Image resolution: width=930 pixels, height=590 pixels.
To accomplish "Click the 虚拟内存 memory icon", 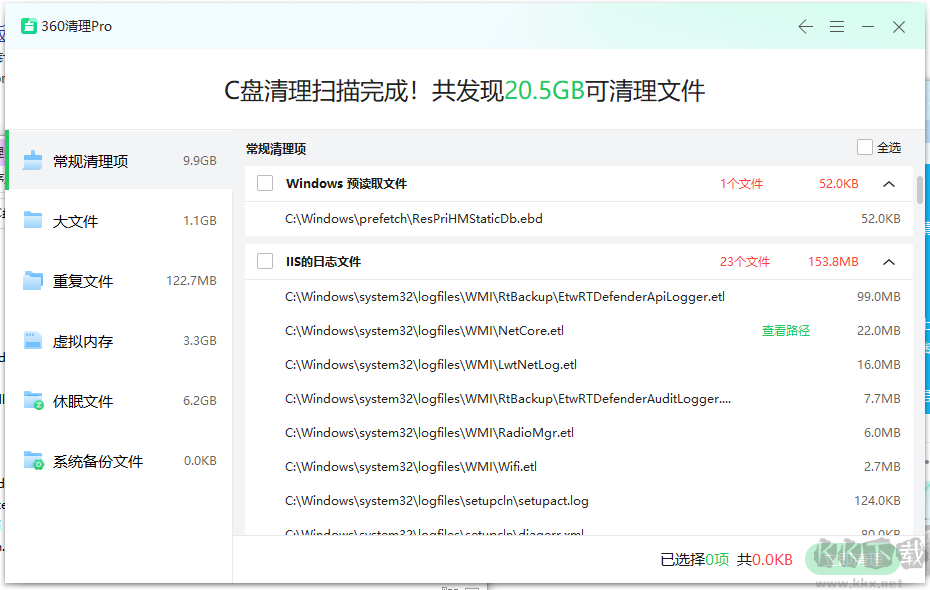I will pyautogui.click(x=33, y=340).
